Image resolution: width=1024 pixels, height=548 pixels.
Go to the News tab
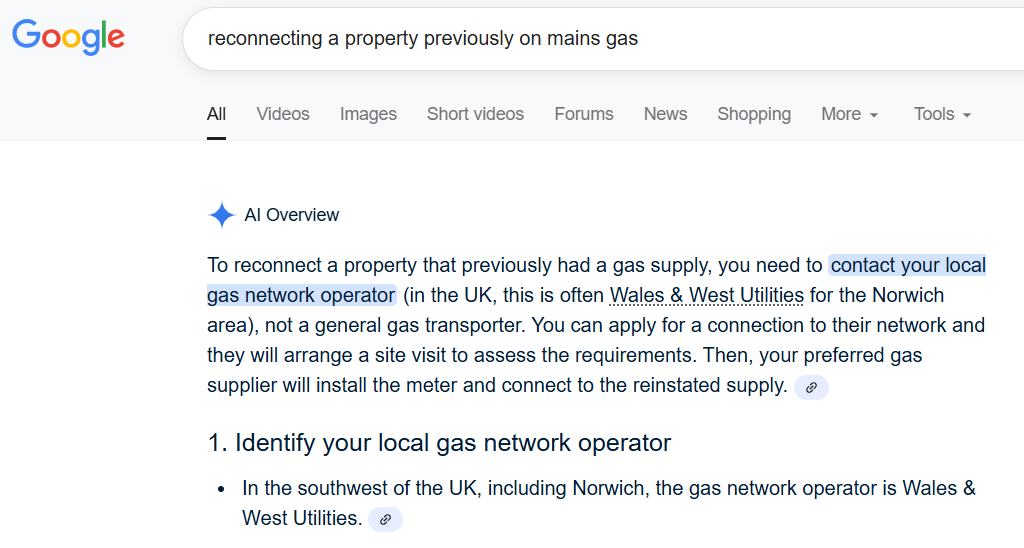point(665,114)
